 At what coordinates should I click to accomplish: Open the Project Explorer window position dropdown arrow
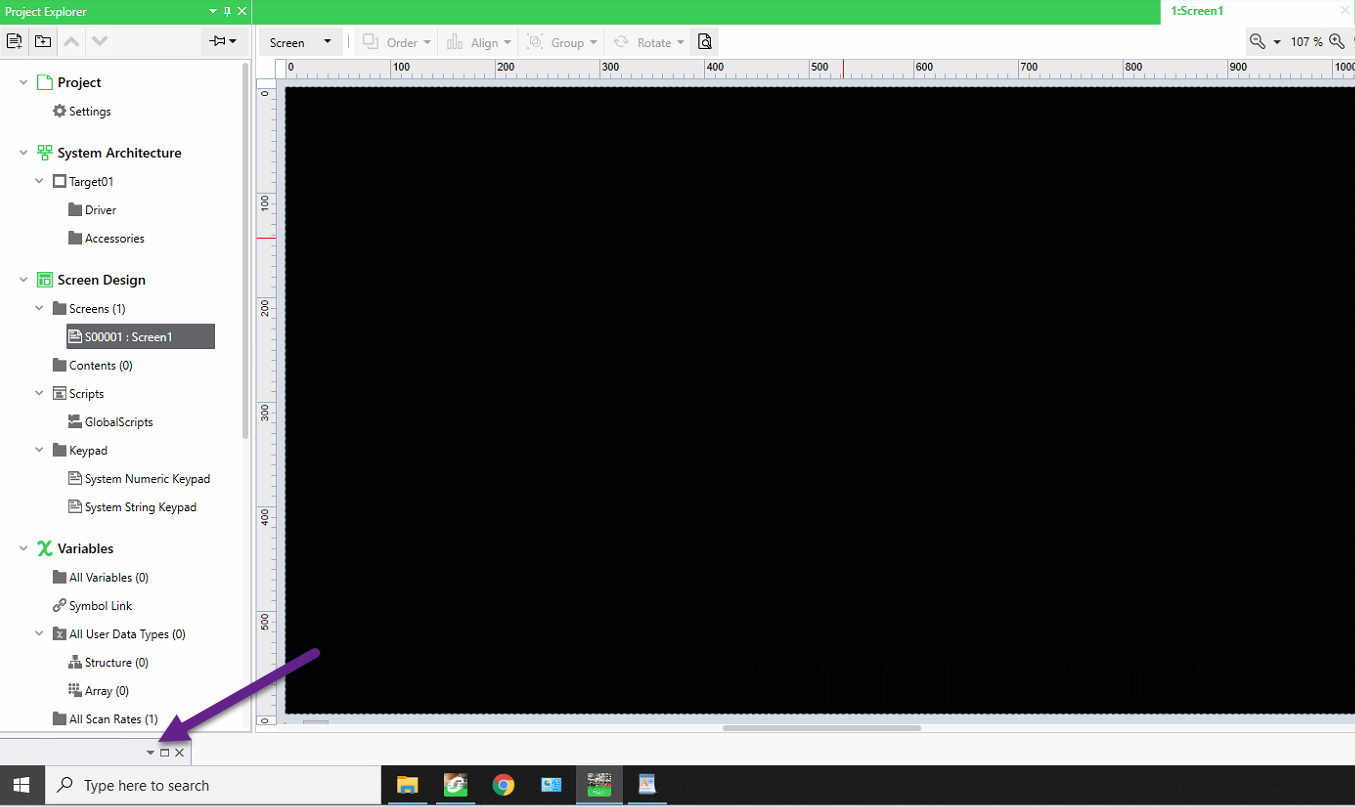(x=213, y=11)
